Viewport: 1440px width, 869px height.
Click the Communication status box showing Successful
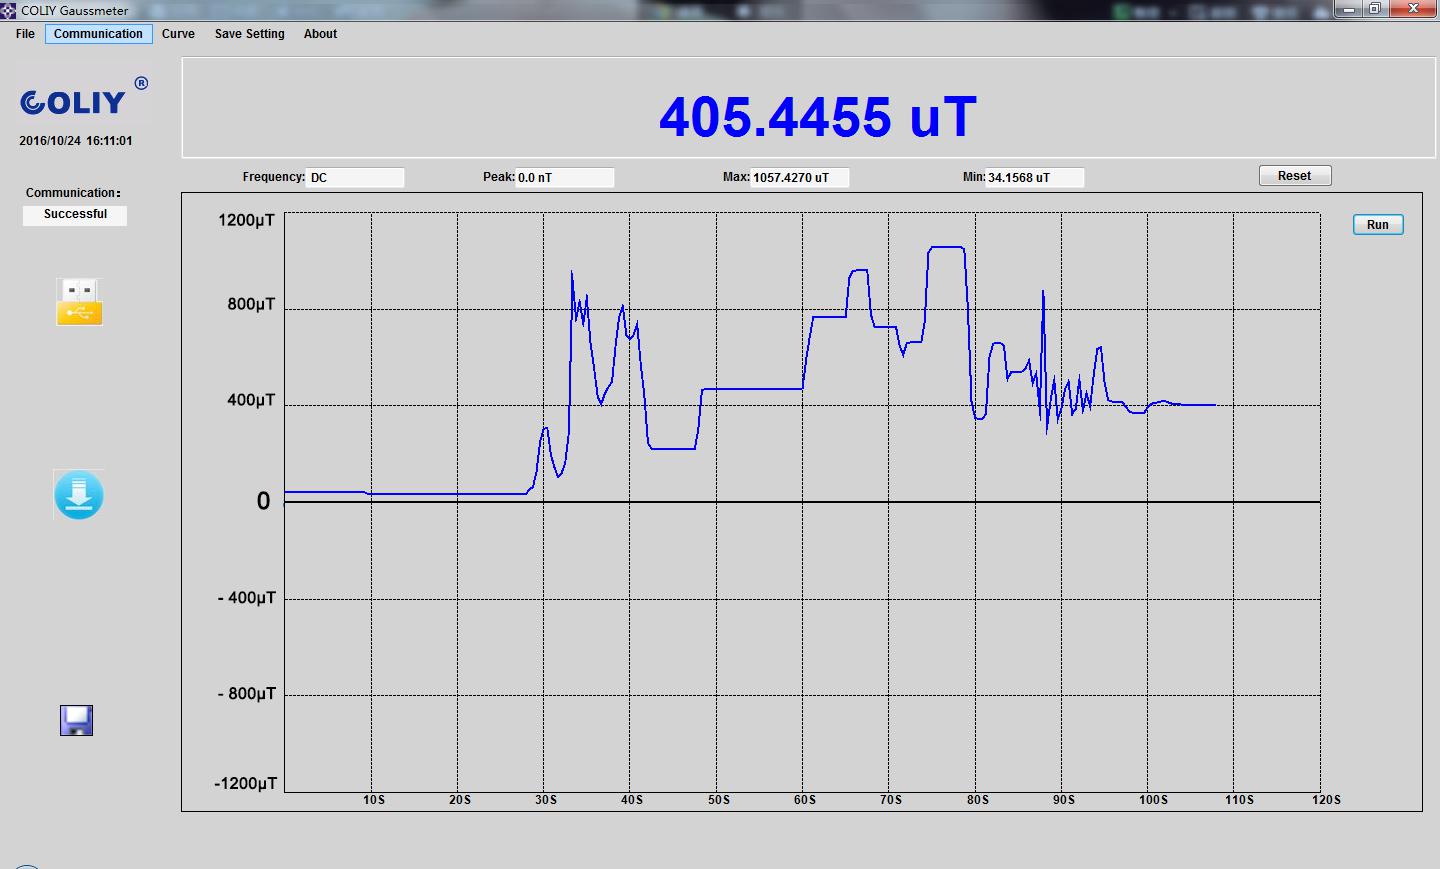click(75, 215)
